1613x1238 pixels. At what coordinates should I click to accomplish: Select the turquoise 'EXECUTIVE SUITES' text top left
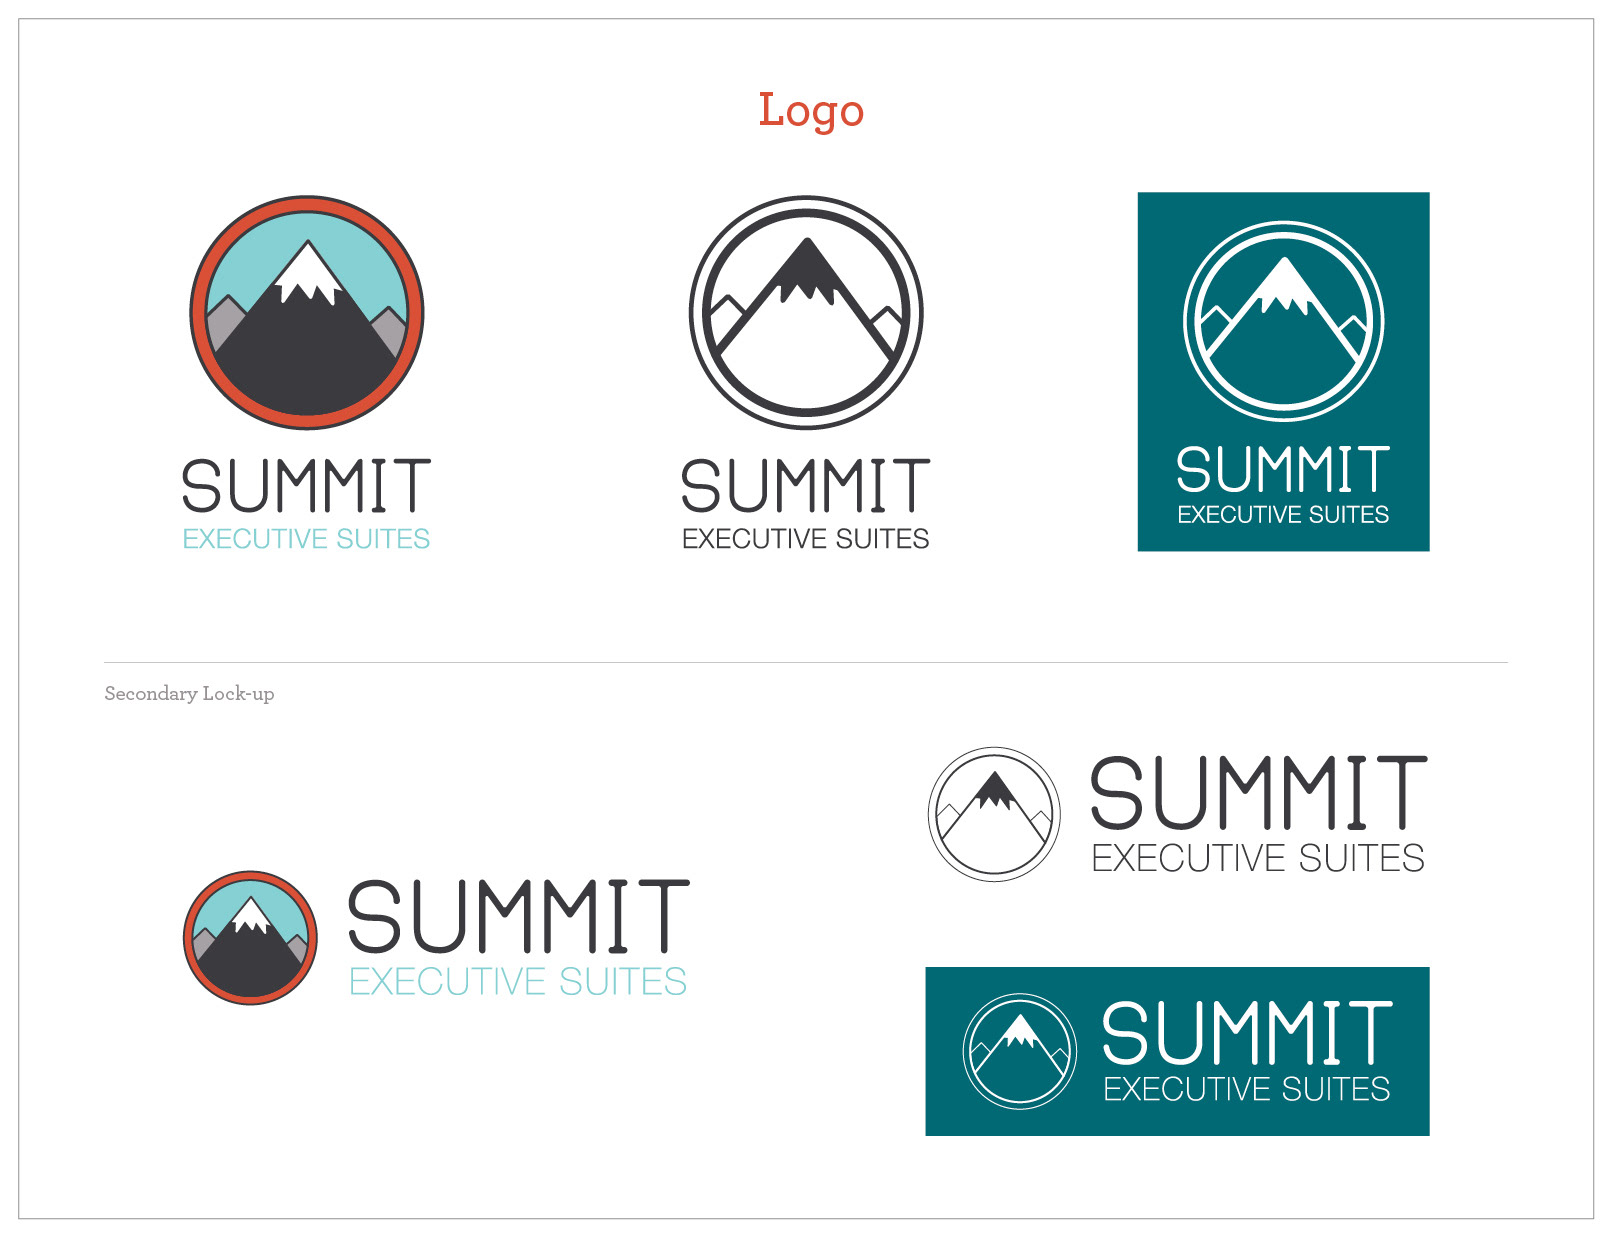(306, 539)
